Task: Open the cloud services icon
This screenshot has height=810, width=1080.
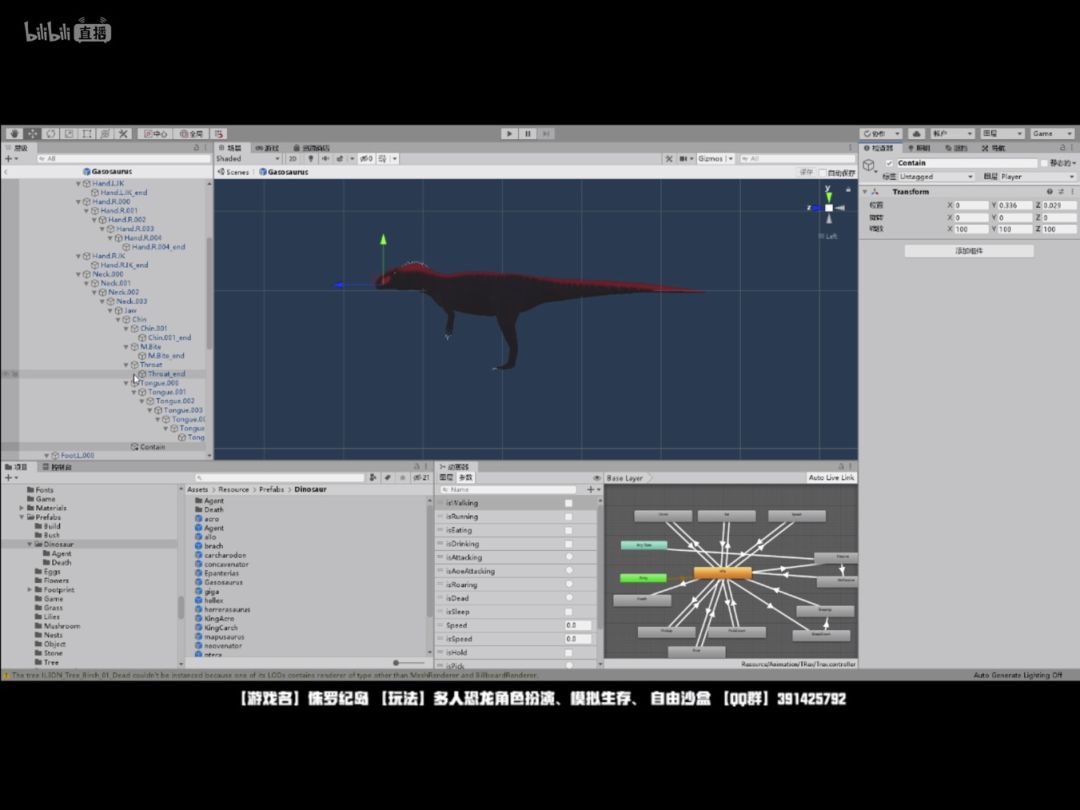Action: click(916, 134)
